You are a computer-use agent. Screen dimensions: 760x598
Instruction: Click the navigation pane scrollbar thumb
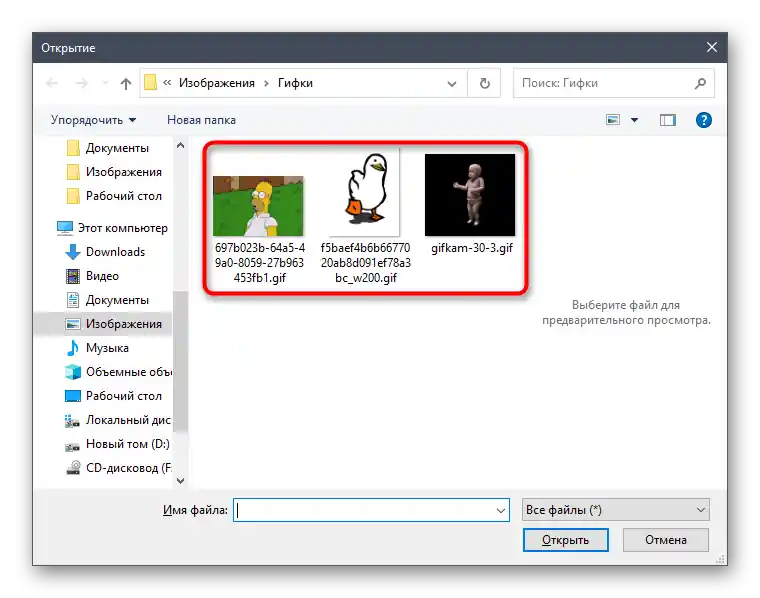point(180,361)
